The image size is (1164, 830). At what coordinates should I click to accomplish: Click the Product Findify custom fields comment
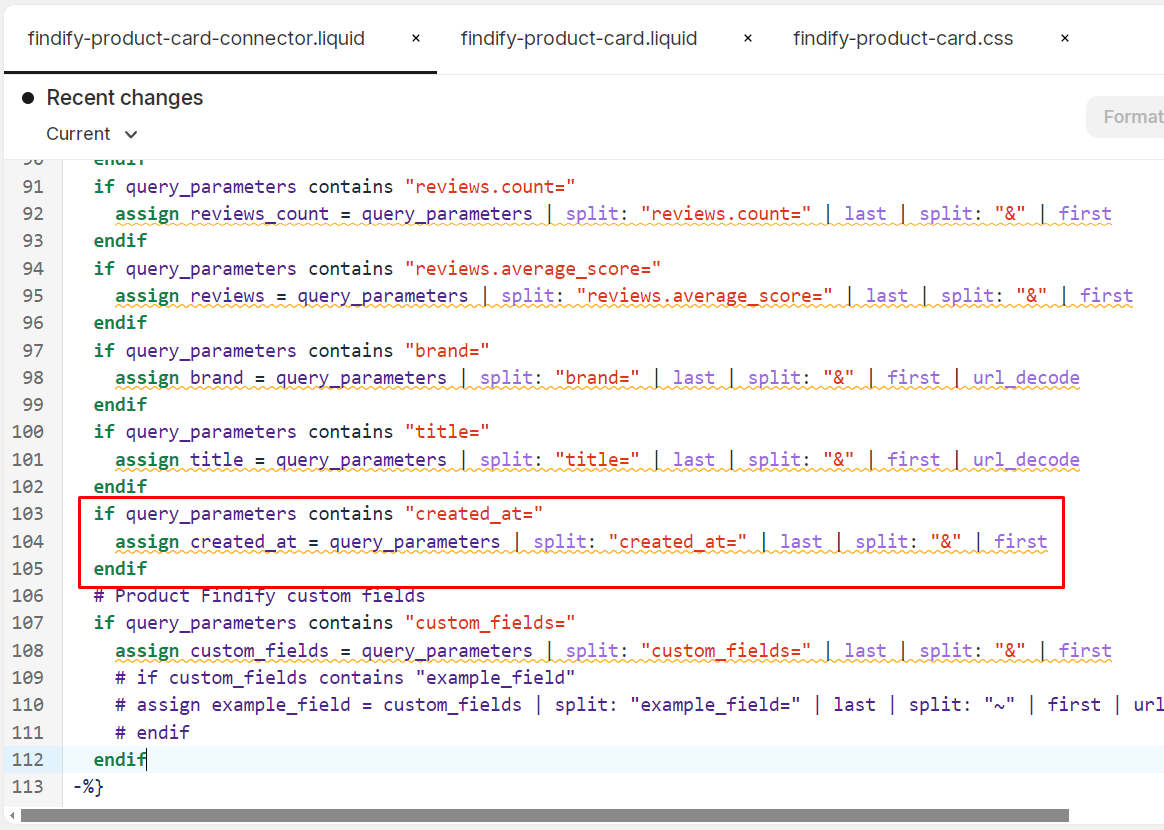tap(259, 596)
